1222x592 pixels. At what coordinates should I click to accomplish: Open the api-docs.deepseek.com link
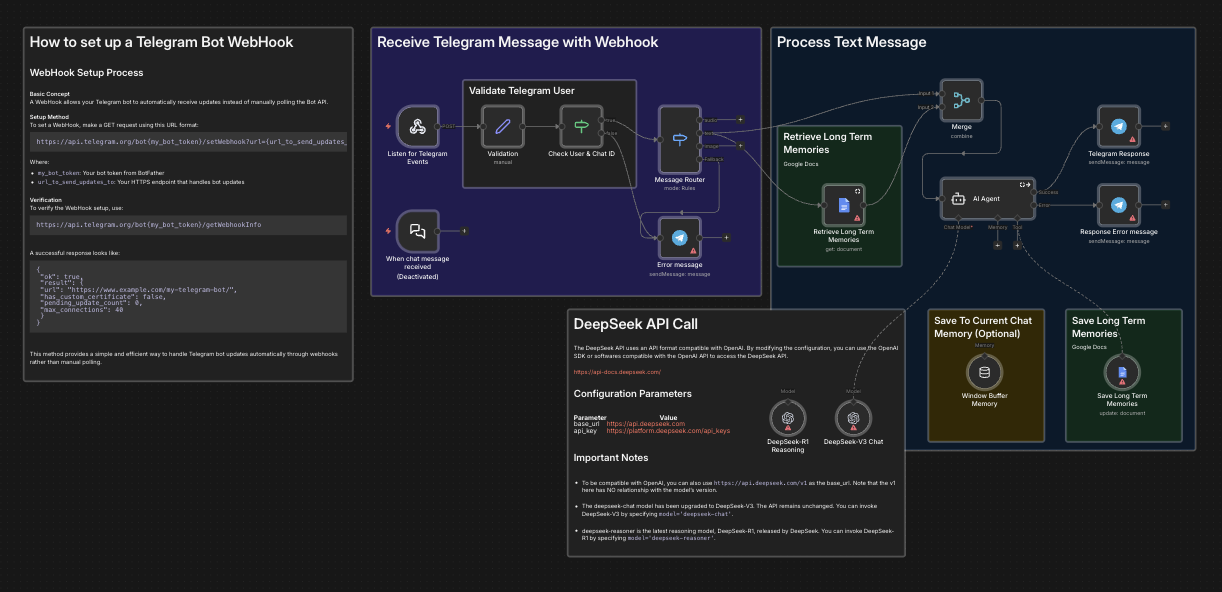pos(617,372)
